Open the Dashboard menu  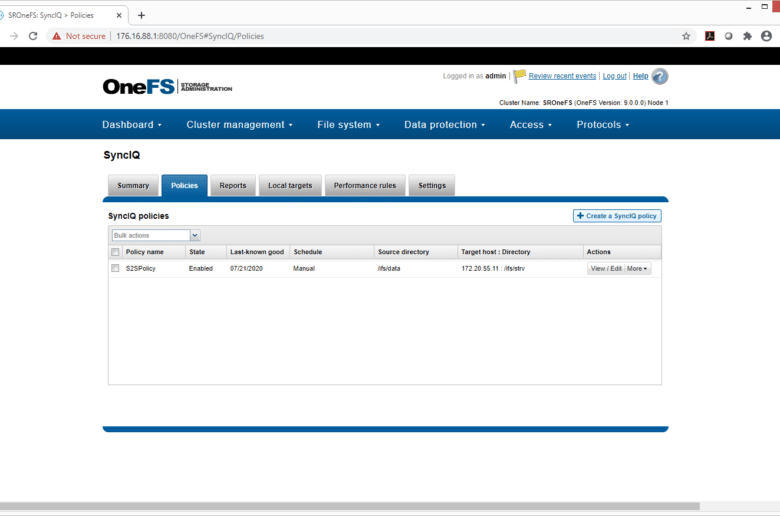click(132, 124)
